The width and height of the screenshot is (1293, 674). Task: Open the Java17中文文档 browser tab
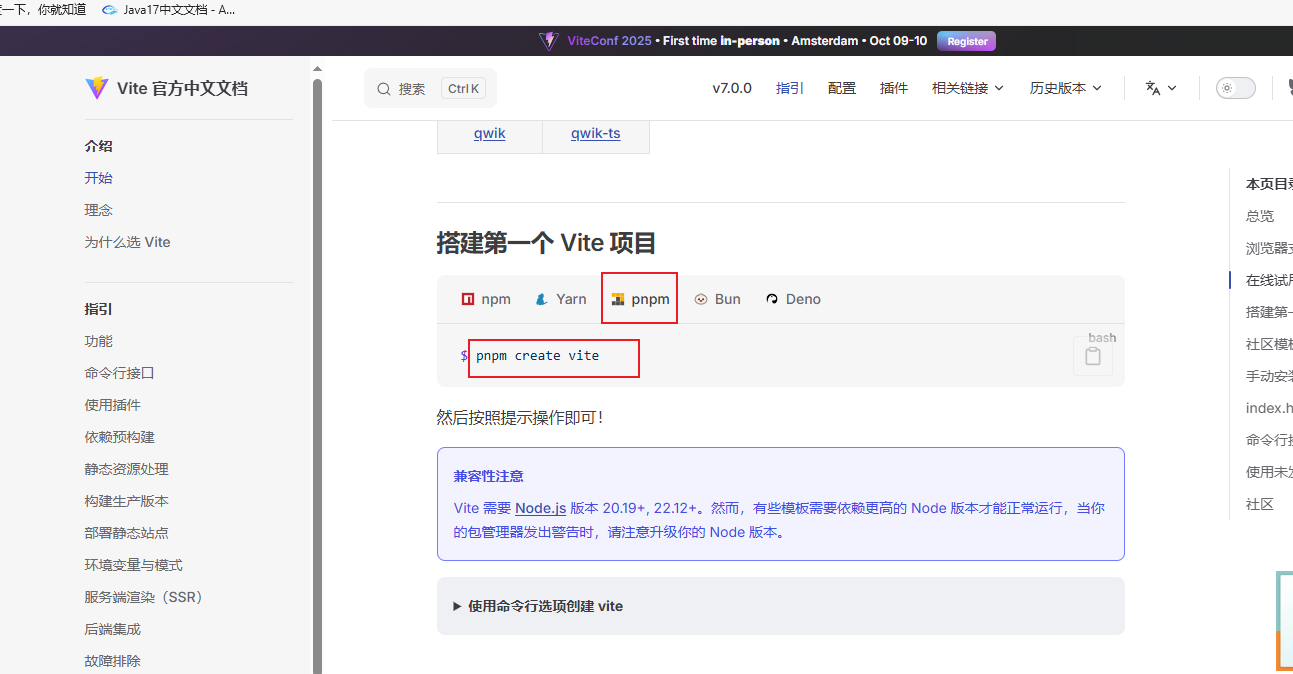click(x=169, y=10)
